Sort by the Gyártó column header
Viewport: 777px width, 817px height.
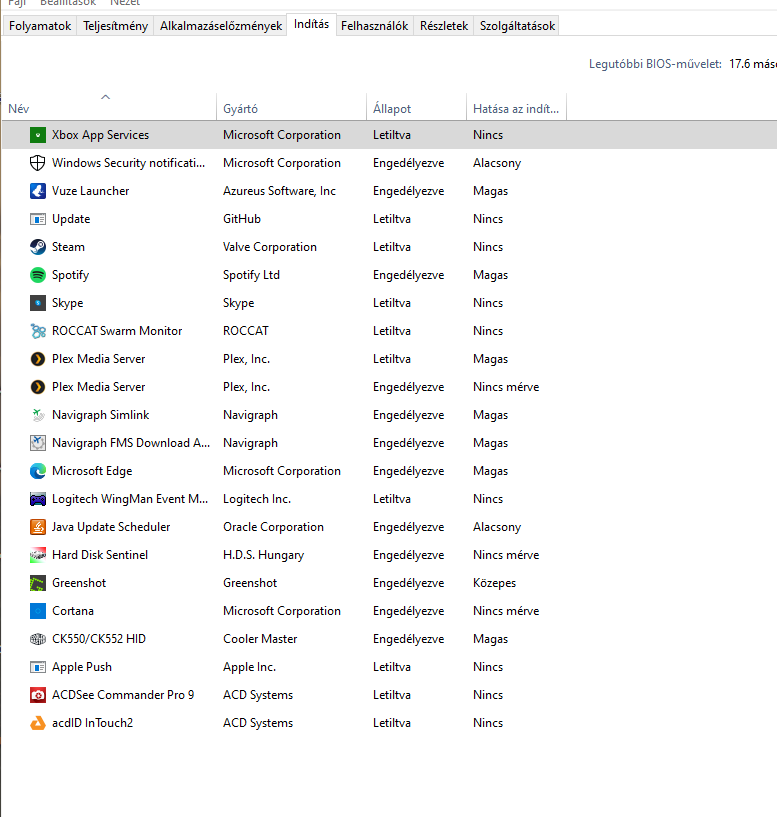(291, 108)
